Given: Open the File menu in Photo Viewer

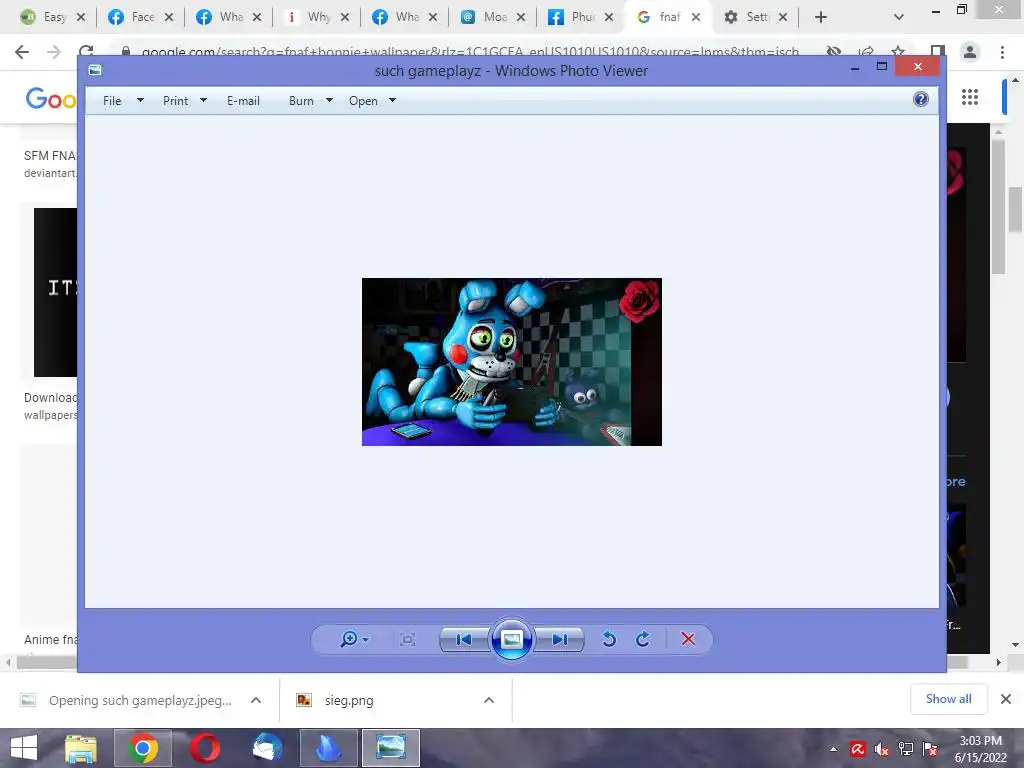Looking at the screenshot, I should point(112,101).
